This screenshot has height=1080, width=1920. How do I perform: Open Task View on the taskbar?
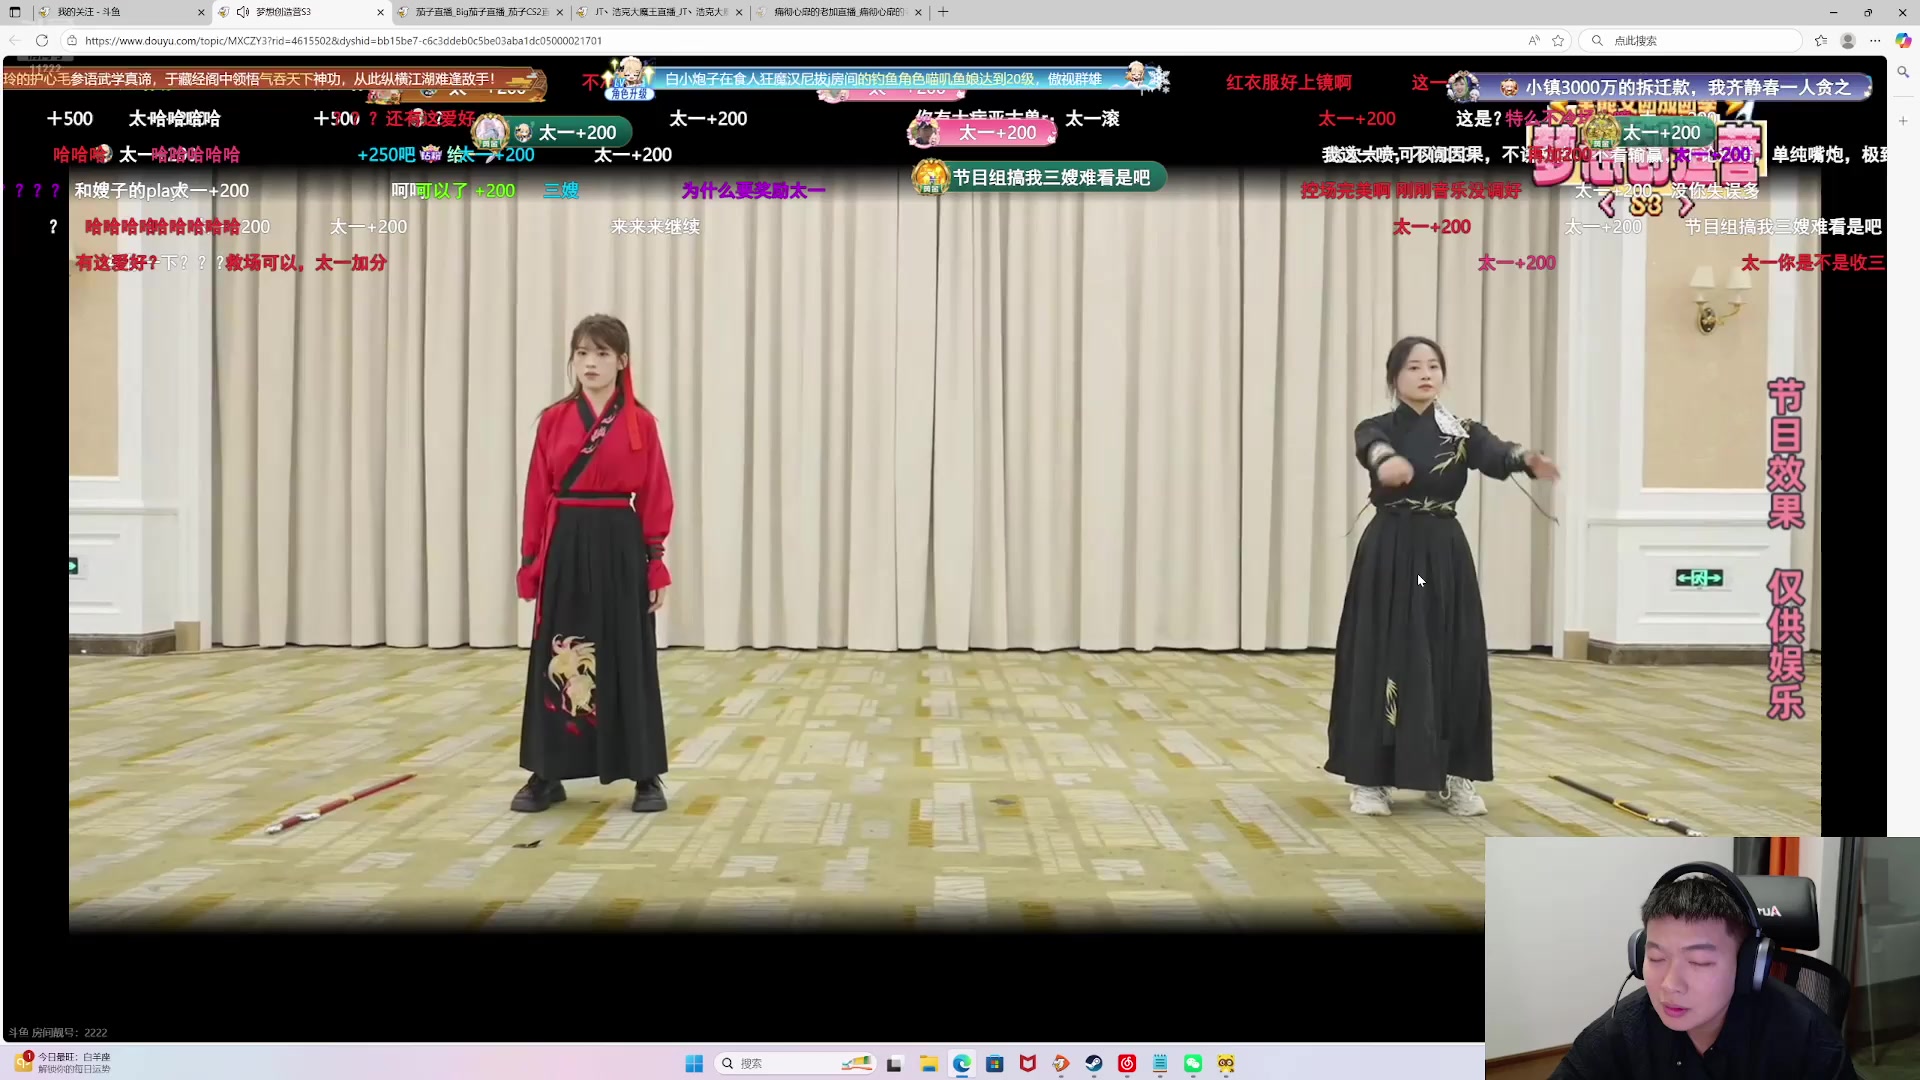[895, 1063]
